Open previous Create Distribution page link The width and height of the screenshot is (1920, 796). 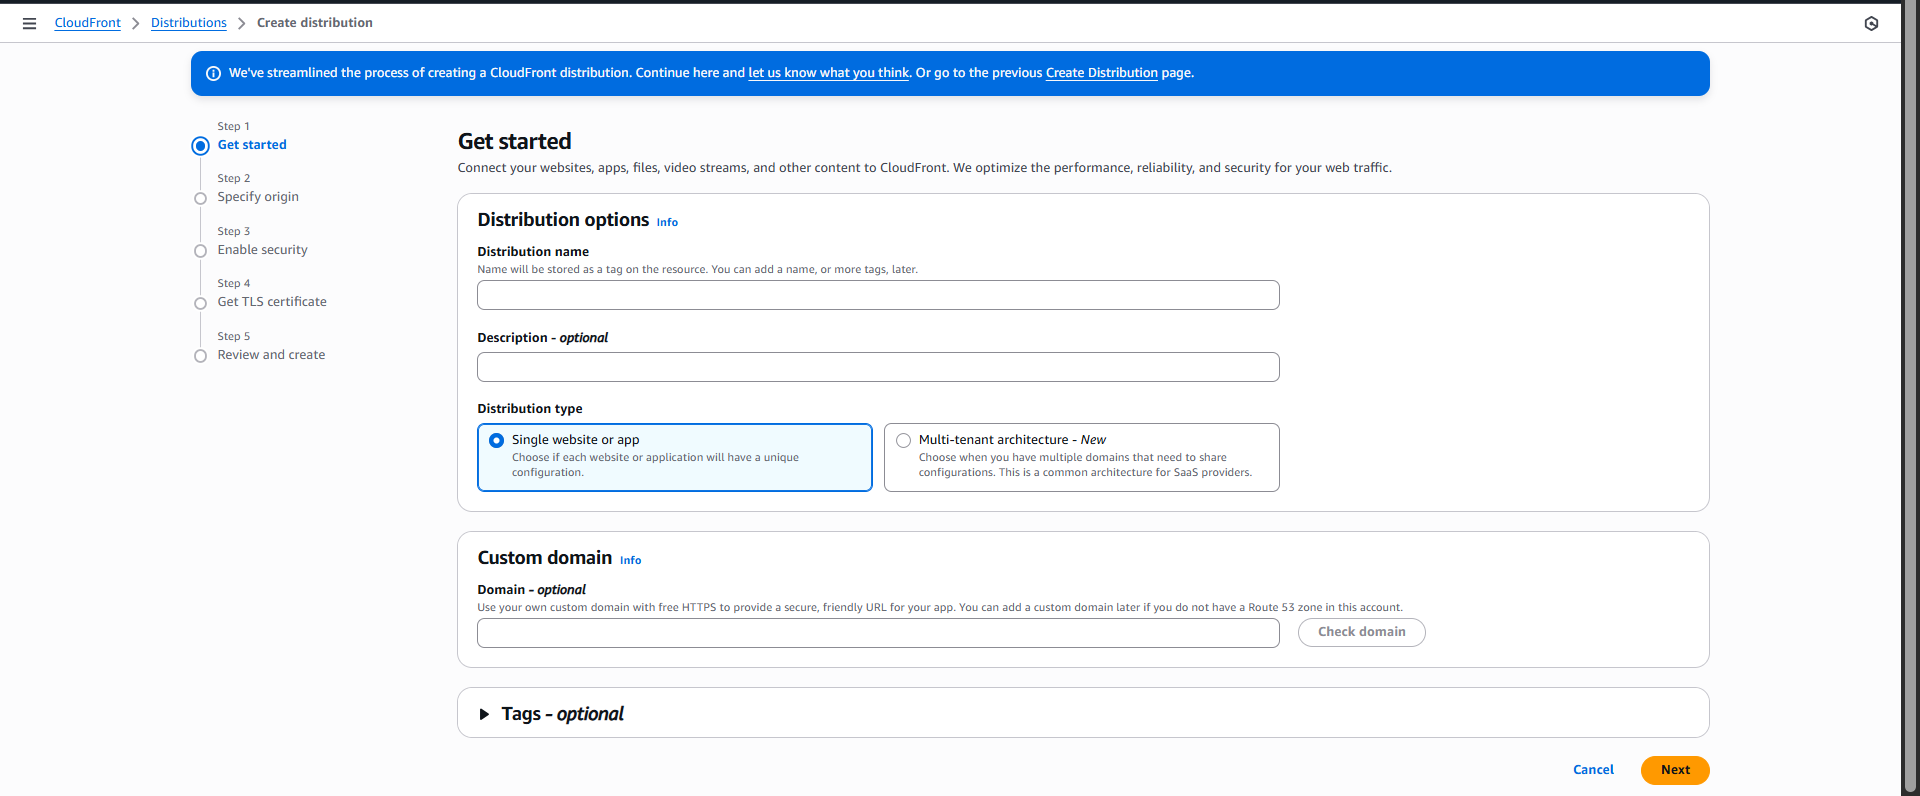[1101, 73]
